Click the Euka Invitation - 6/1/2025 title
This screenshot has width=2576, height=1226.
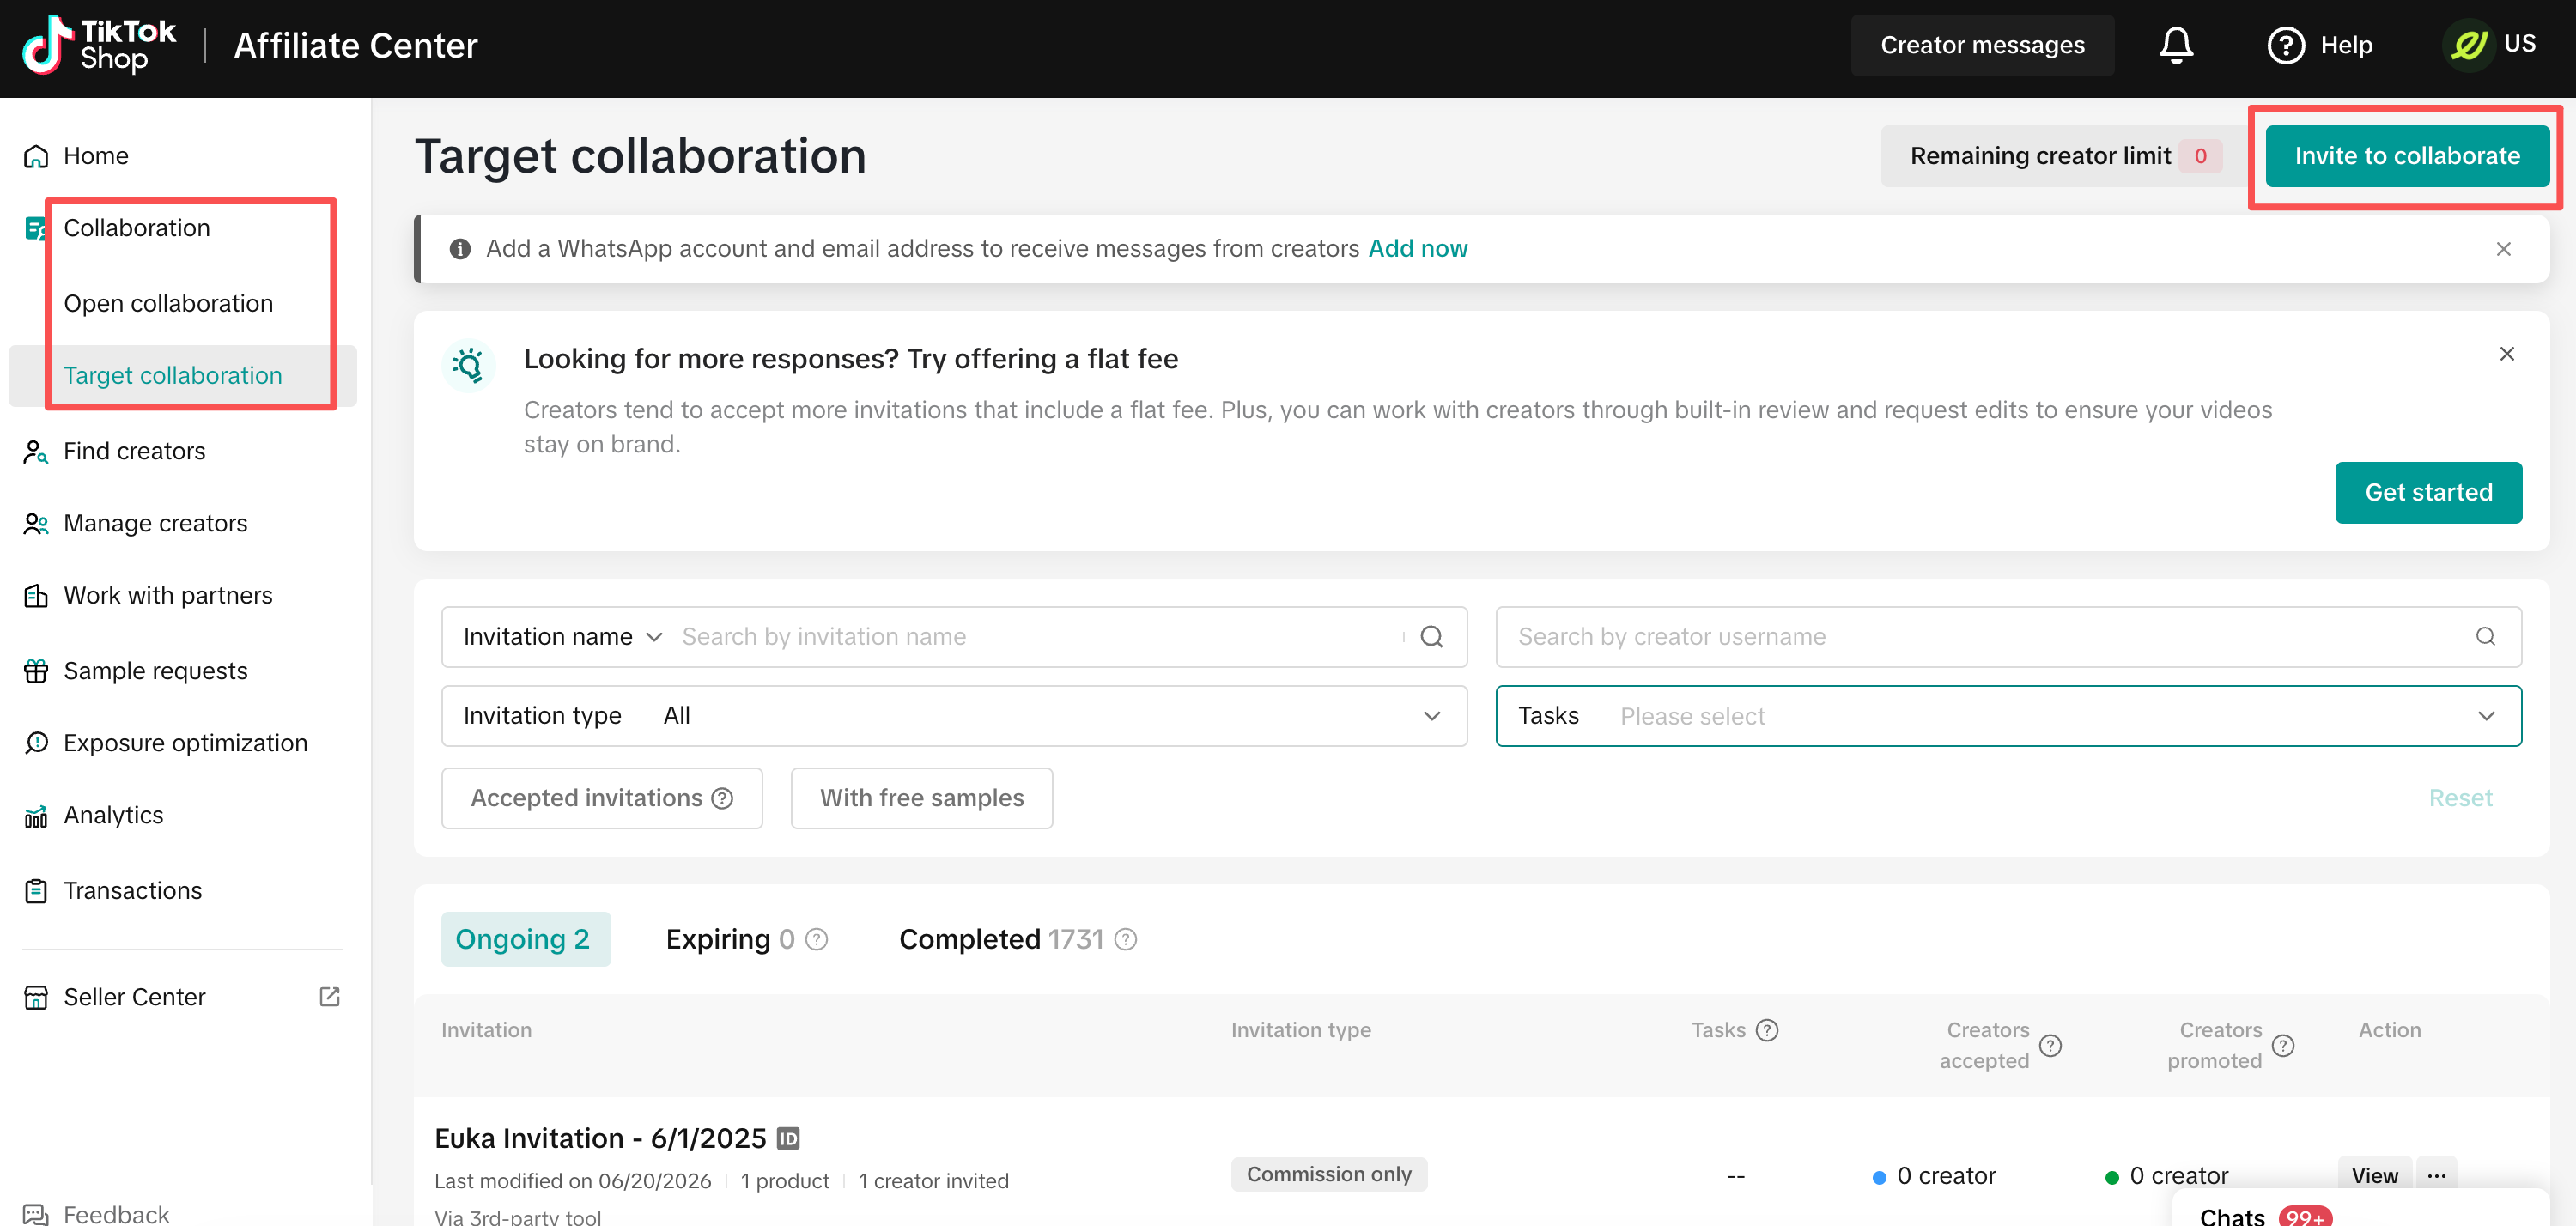click(x=600, y=1138)
